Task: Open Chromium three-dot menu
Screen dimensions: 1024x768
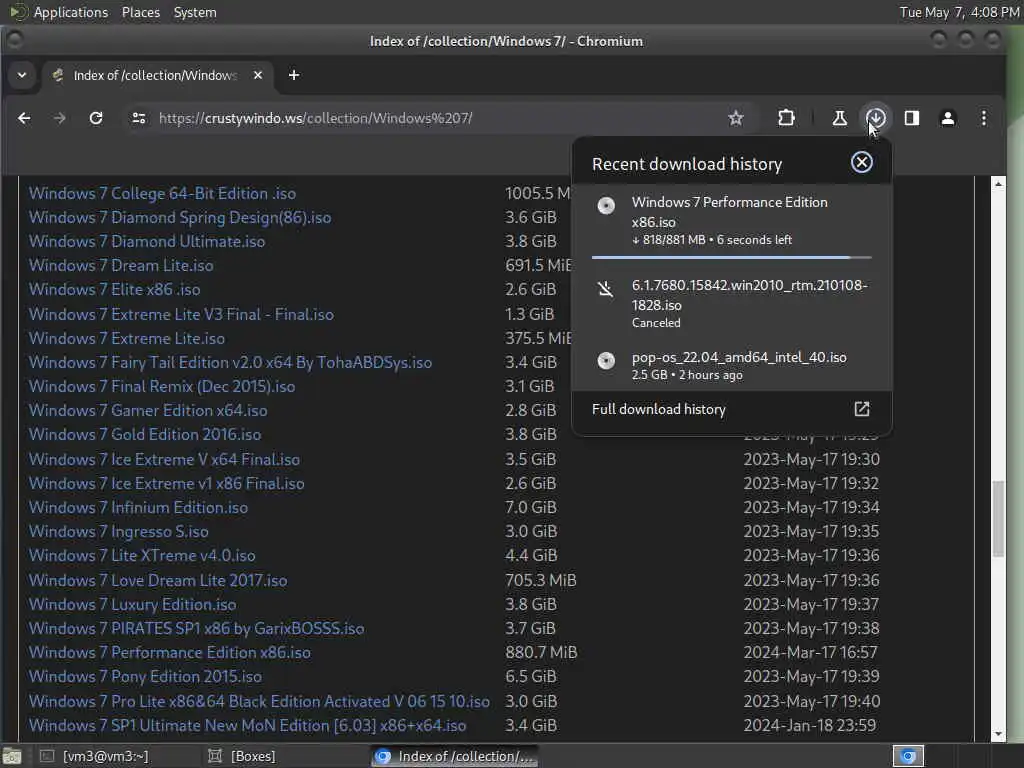Action: (984, 118)
